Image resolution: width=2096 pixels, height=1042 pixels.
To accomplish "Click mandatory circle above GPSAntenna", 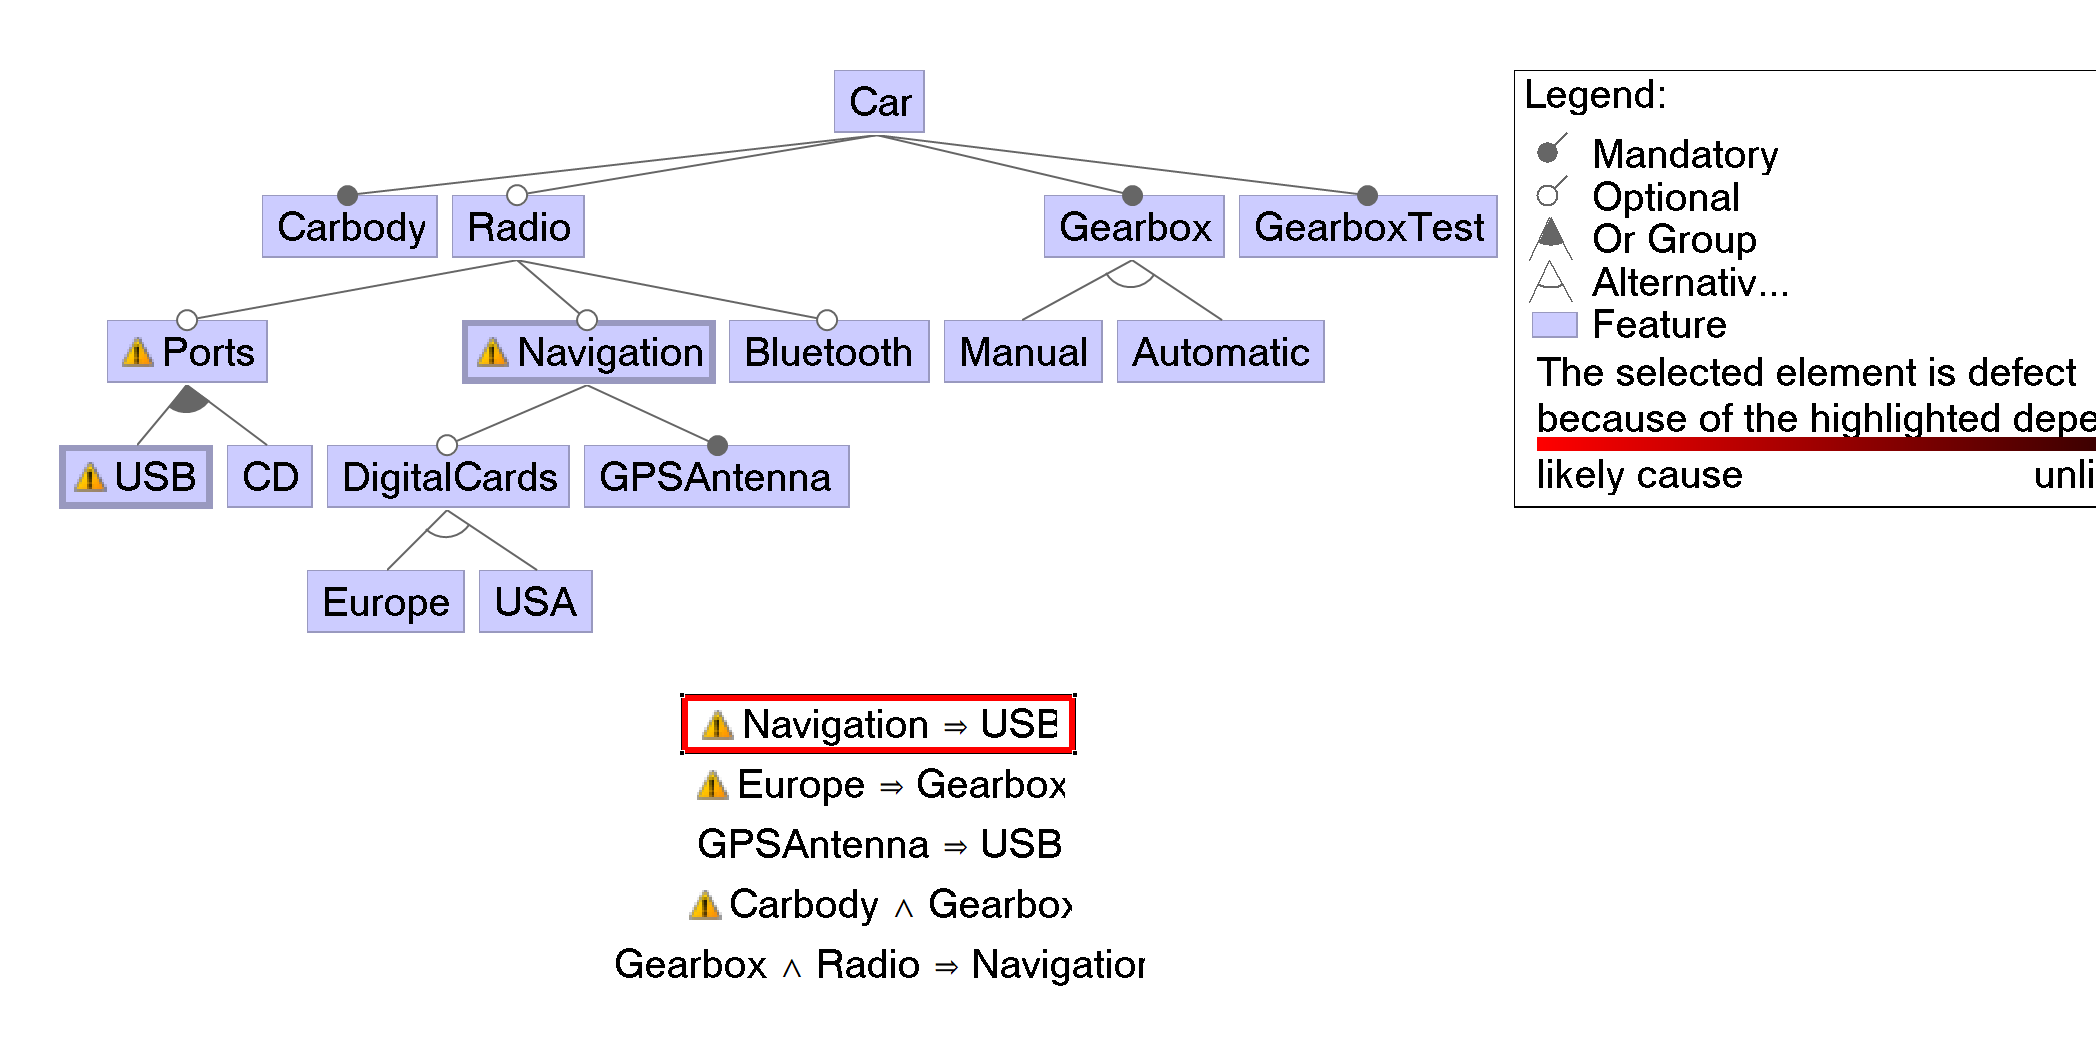I will coord(717,445).
